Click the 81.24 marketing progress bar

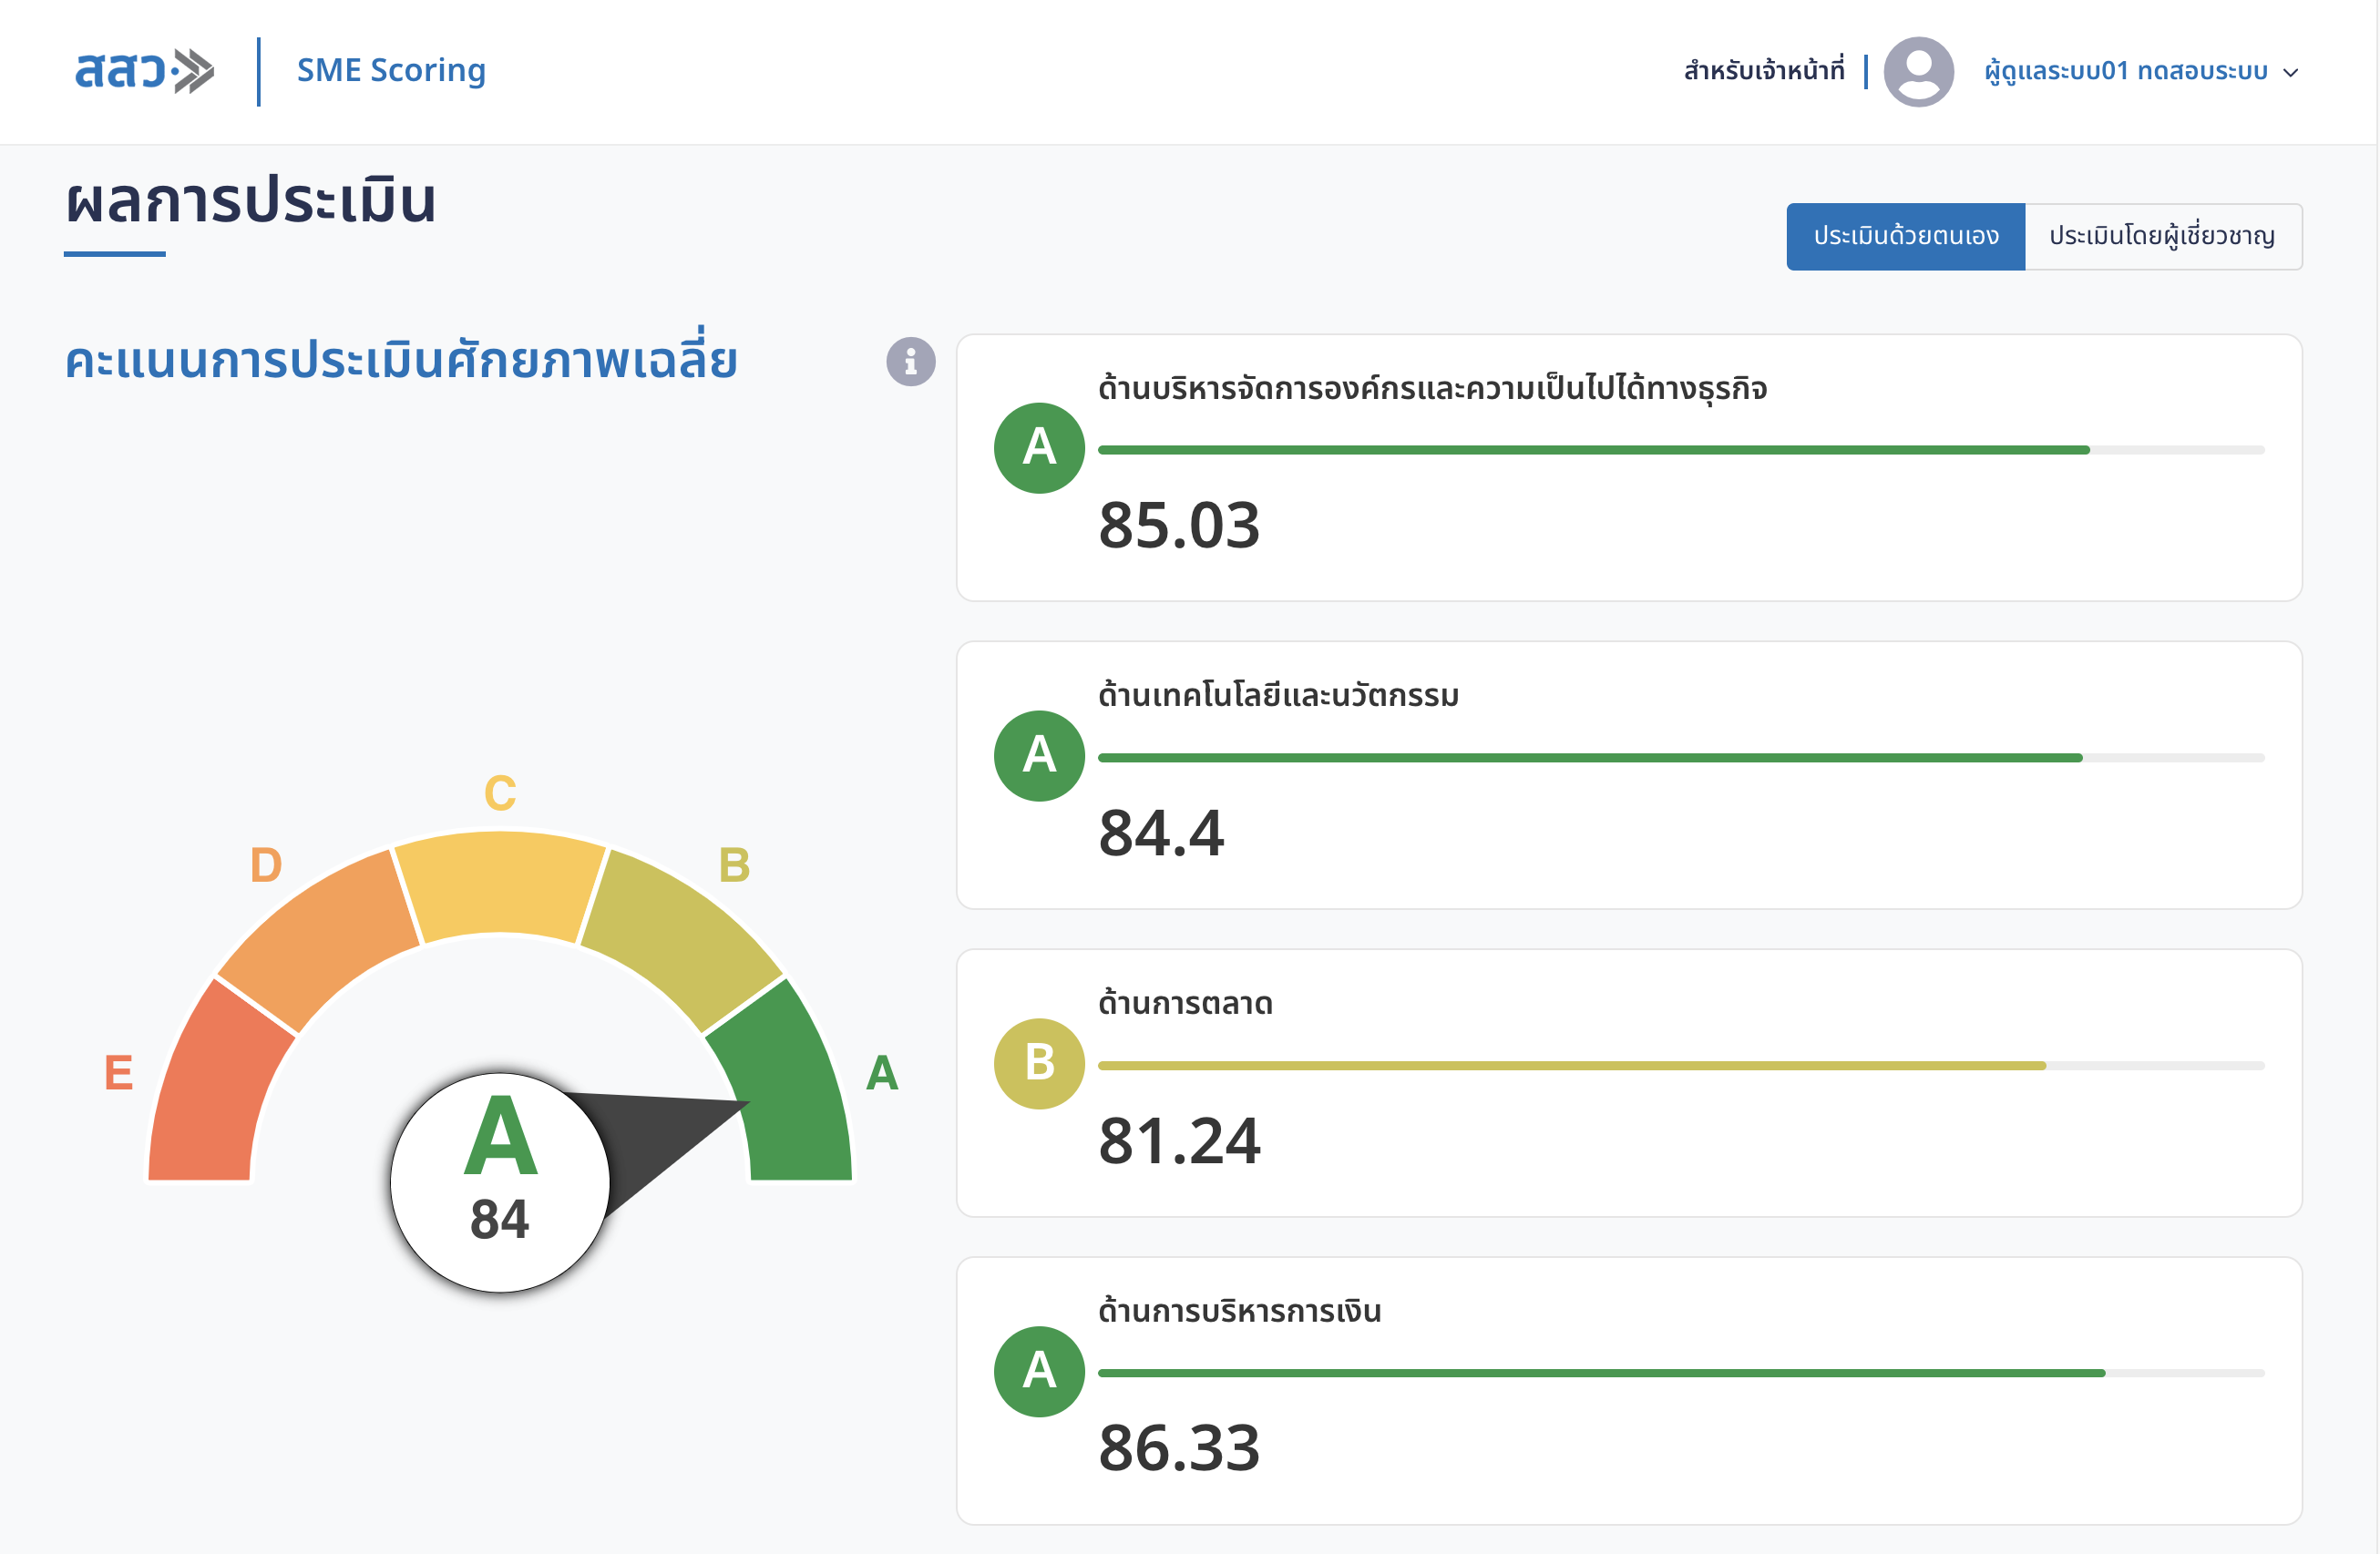click(1680, 1066)
